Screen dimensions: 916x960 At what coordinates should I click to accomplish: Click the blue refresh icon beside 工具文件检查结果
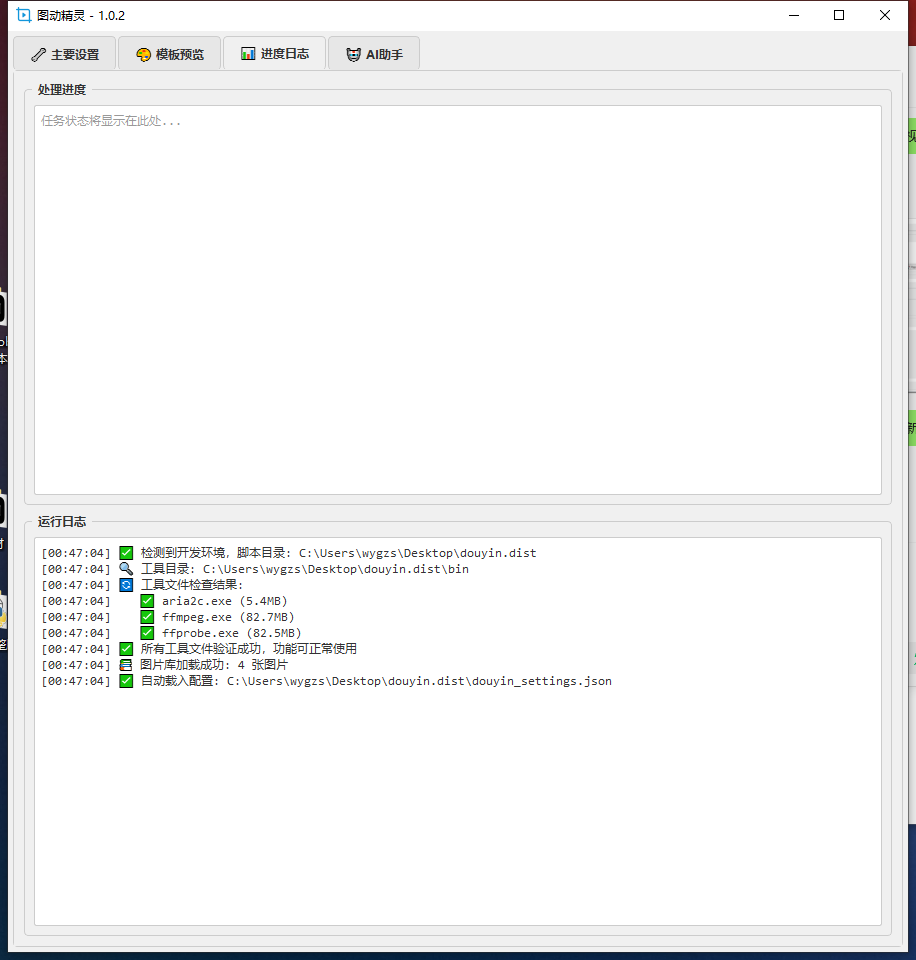click(x=126, y=585)
